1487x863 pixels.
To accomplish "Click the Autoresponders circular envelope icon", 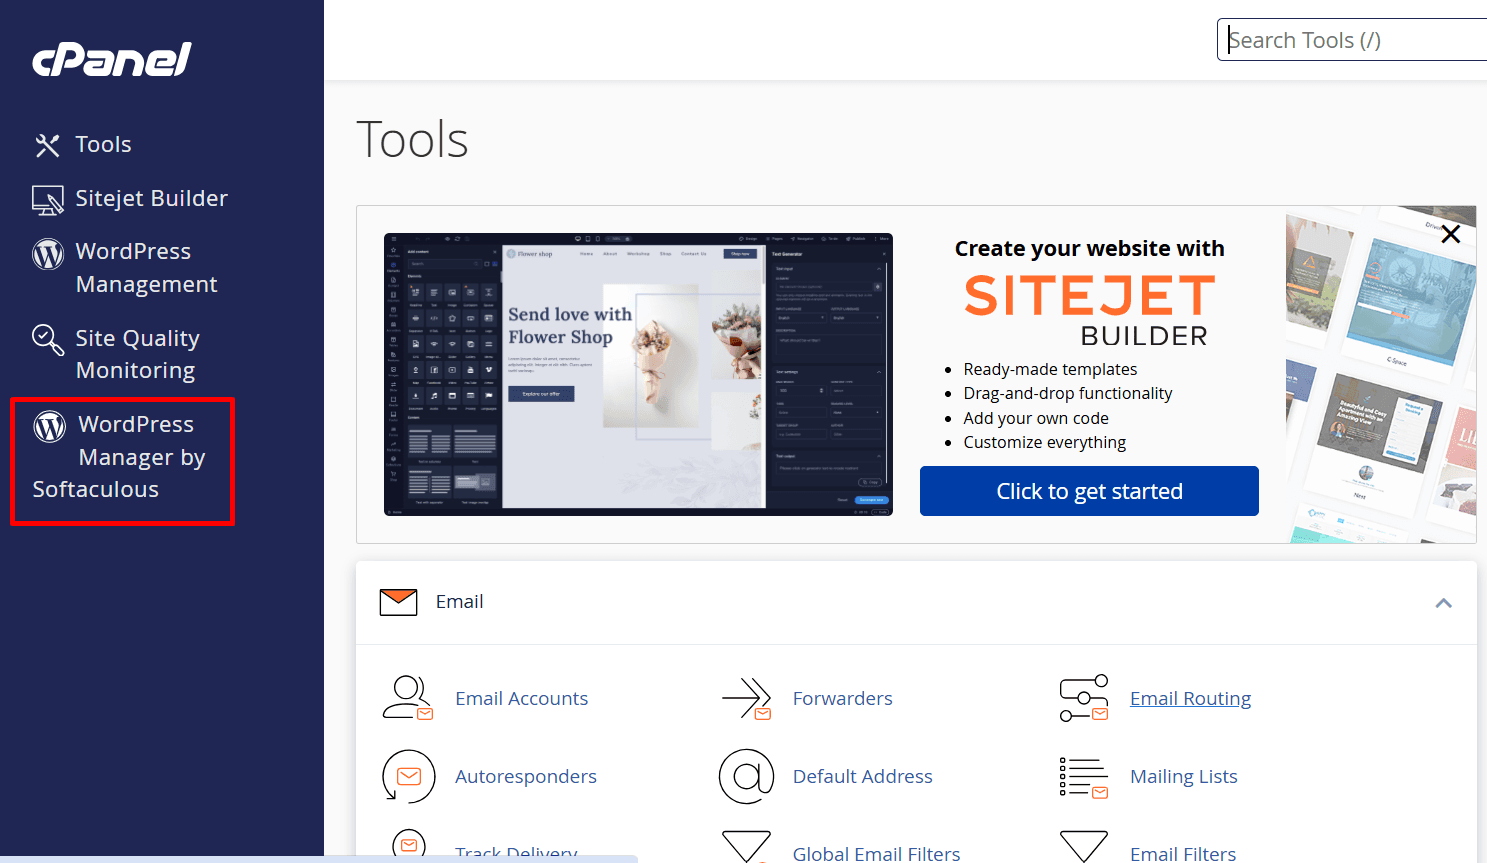I will 409,776.
